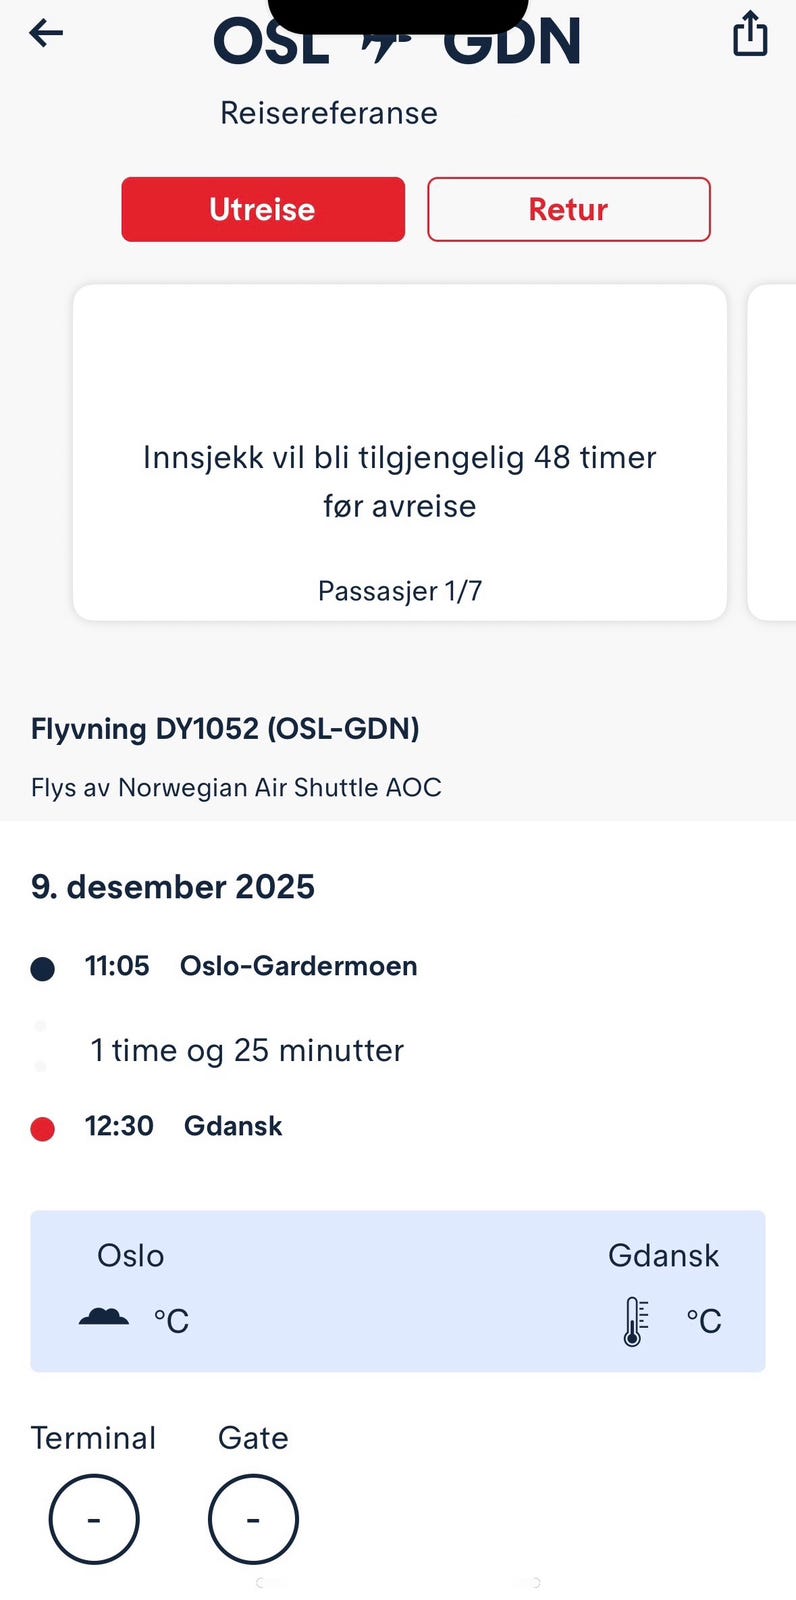
Task: Tap the airplane icon between OSL and GDN
Action: coord(386,46)
